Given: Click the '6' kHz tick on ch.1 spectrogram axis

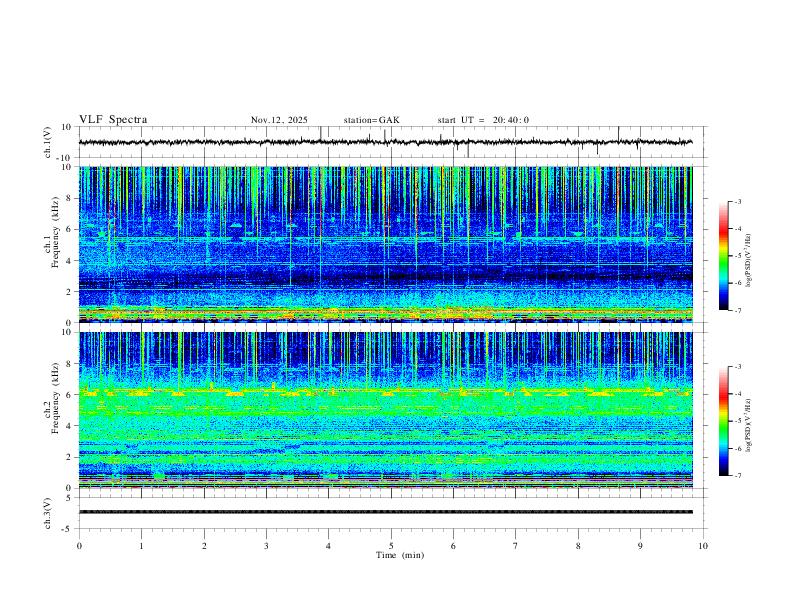Looking at the screenshot, I should pyautogui.click(x=70, y=229).
